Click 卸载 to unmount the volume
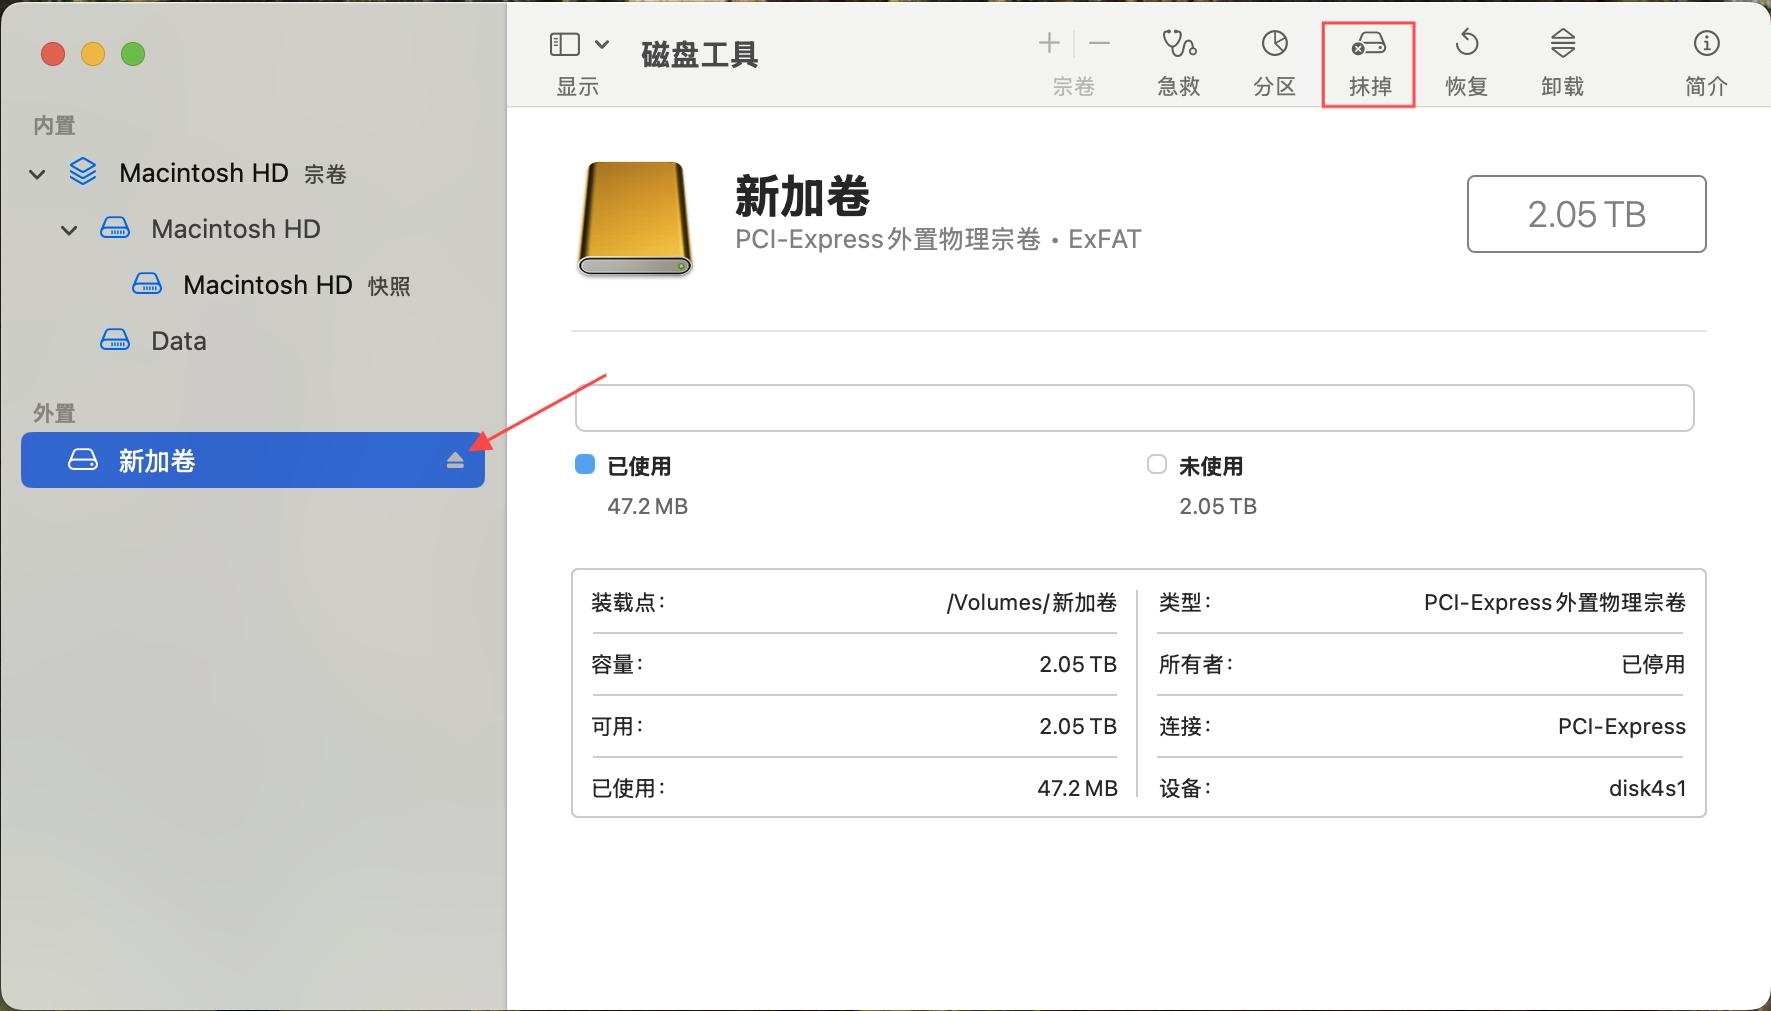 [1562, 60]
